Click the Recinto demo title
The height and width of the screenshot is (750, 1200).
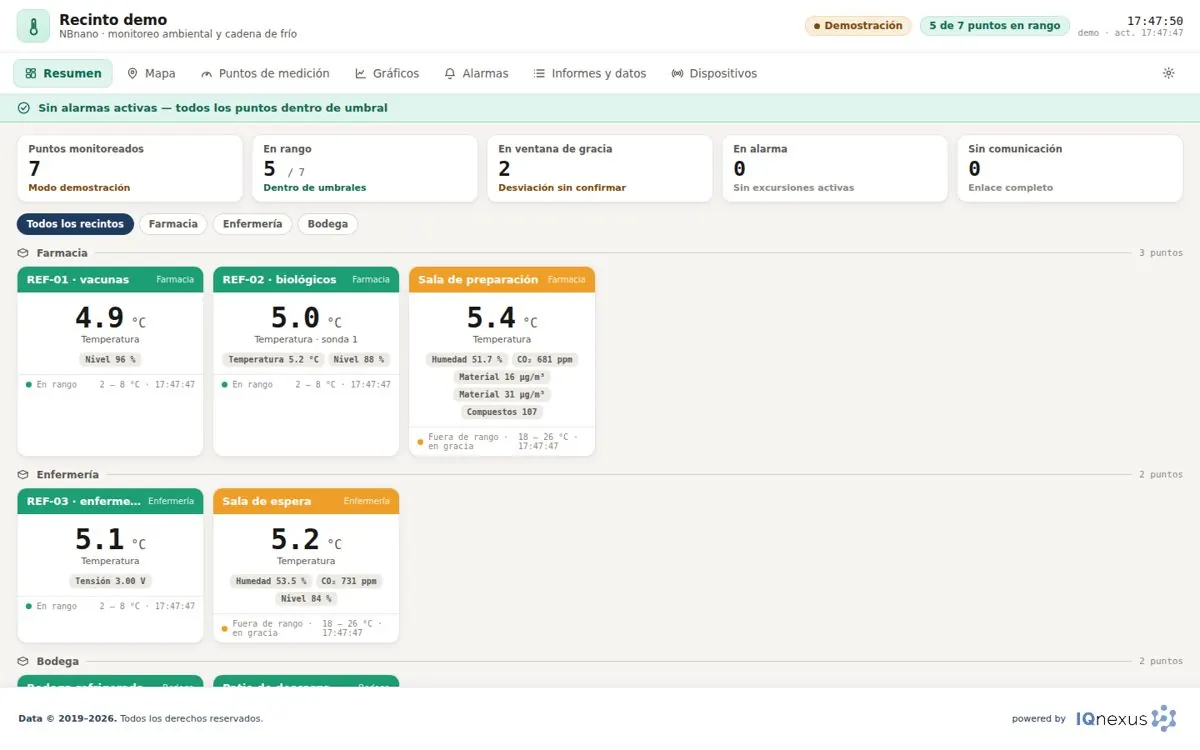click(x=113, y=19)
